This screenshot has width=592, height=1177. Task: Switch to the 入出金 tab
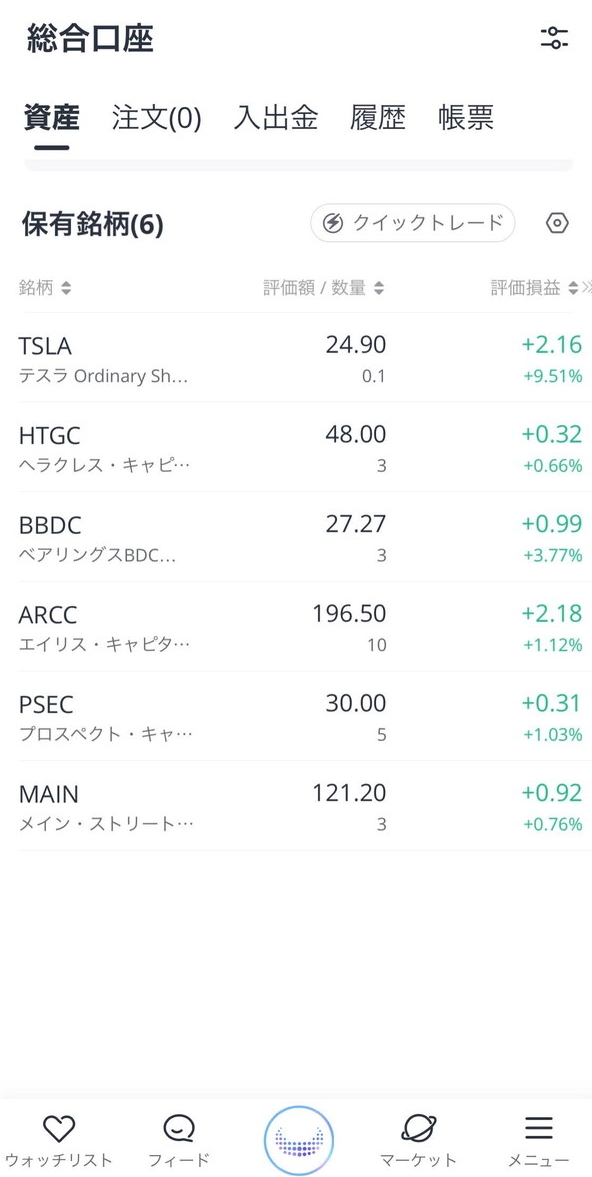pos(275,118)
